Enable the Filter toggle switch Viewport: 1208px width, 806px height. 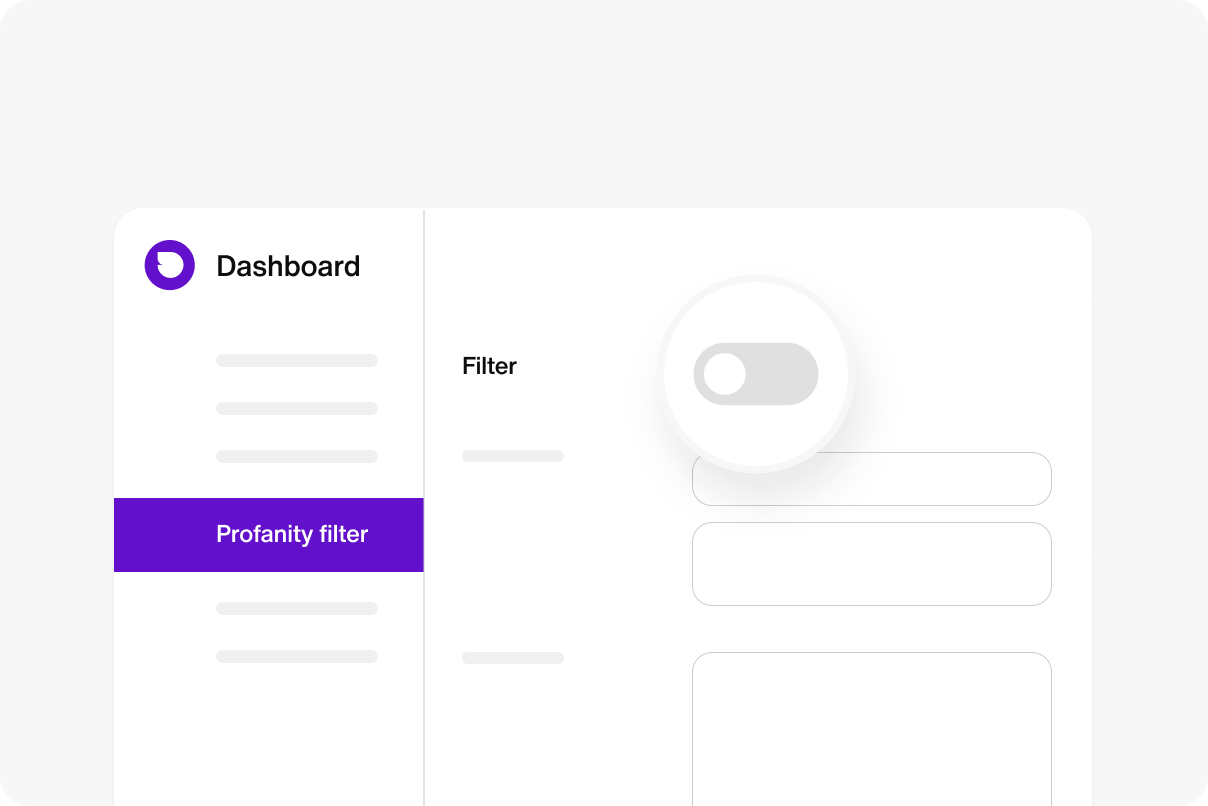point(756,374)
